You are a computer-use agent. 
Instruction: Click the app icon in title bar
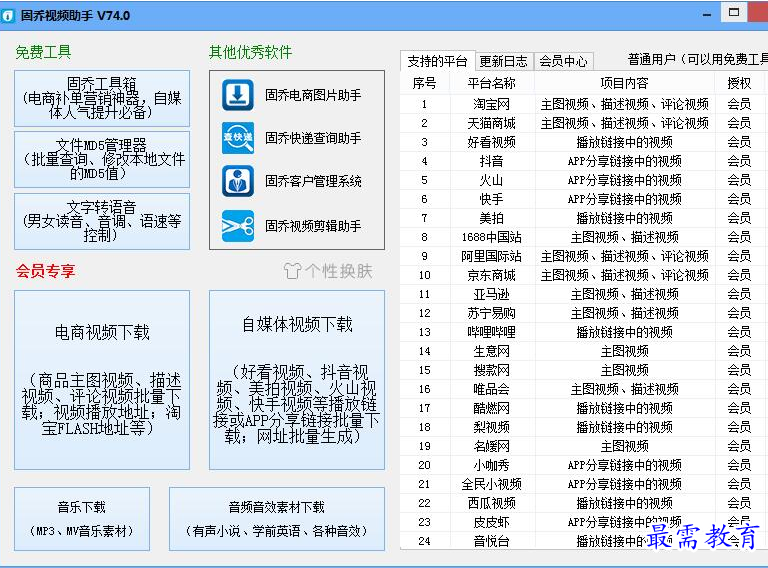click(x=8, y=16)
